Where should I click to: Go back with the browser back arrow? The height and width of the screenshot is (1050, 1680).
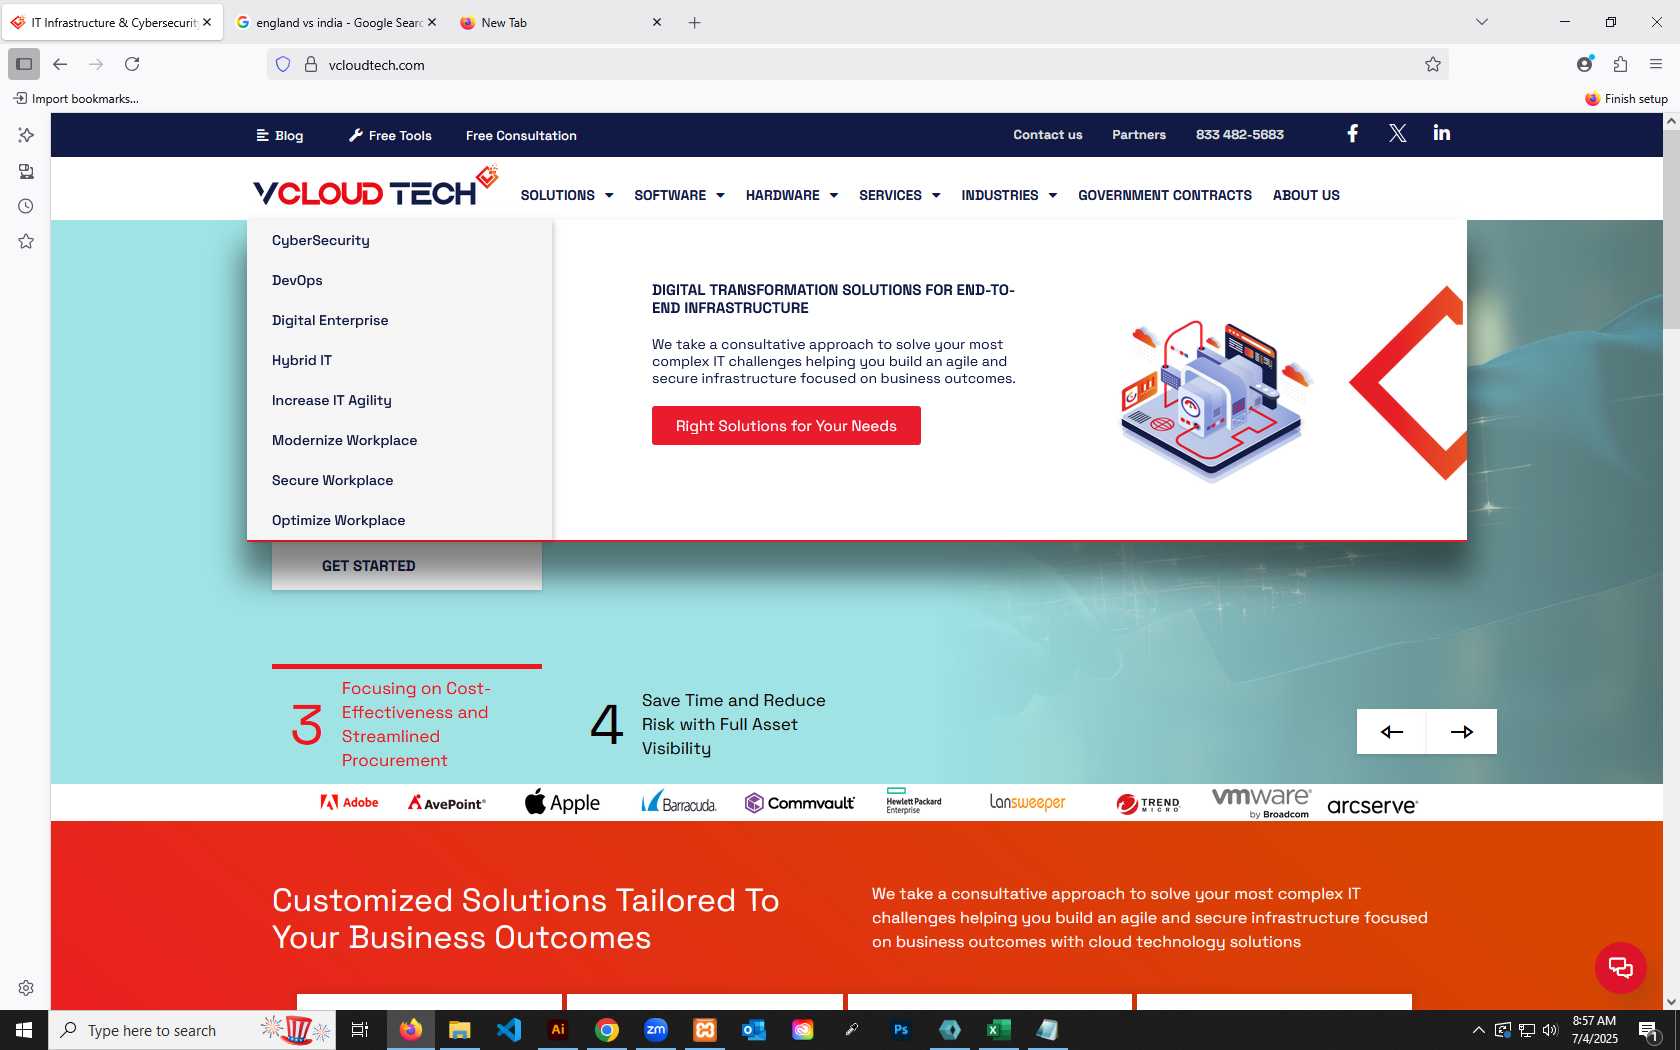pyautogui.click(x=60, y=64)
